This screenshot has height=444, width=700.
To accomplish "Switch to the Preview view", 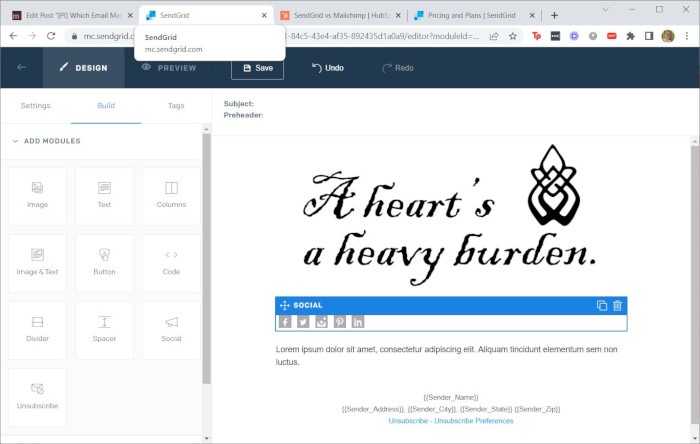I will (169, 68).
